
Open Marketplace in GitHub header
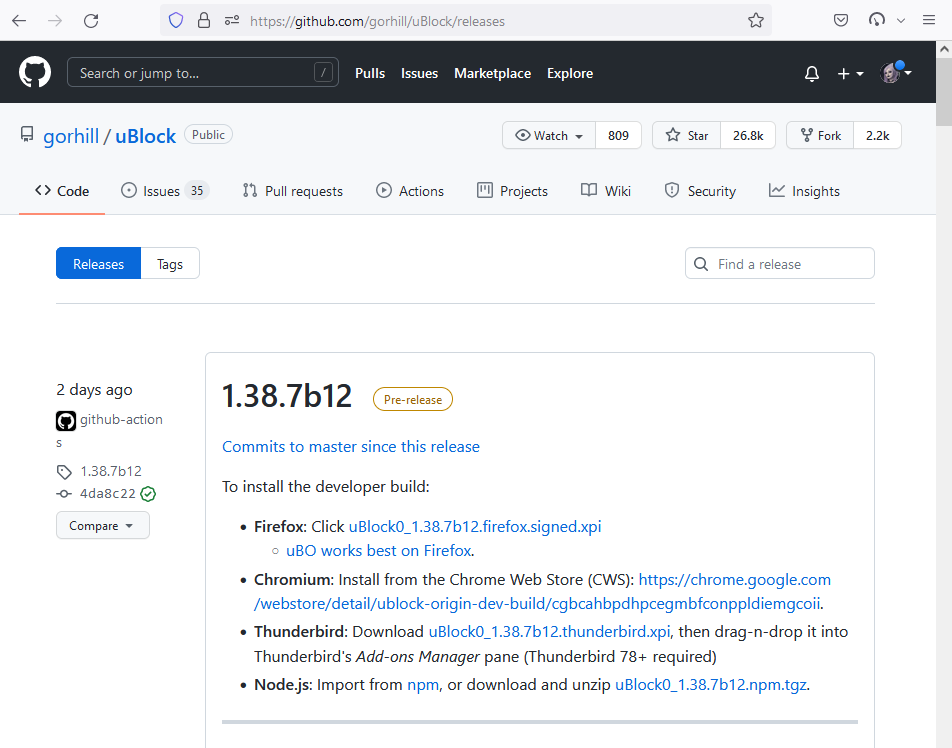tap(492, 73)
